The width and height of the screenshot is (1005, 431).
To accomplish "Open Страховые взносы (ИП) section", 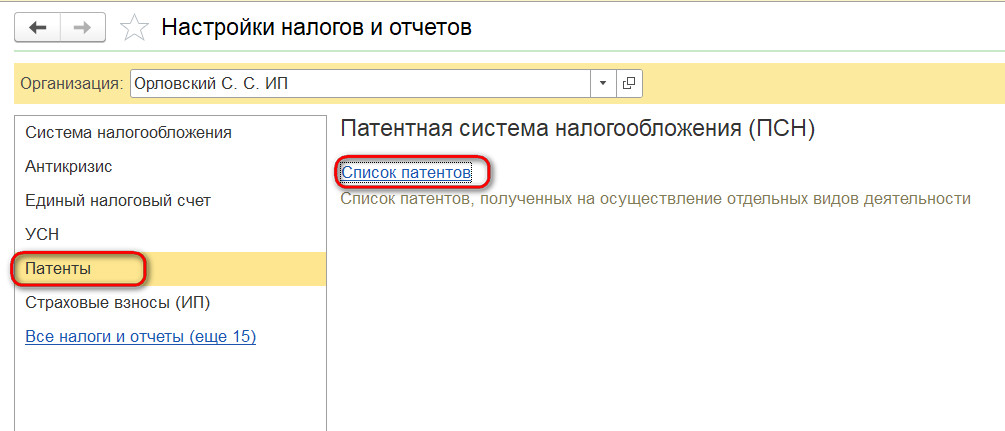I will 170,303.
